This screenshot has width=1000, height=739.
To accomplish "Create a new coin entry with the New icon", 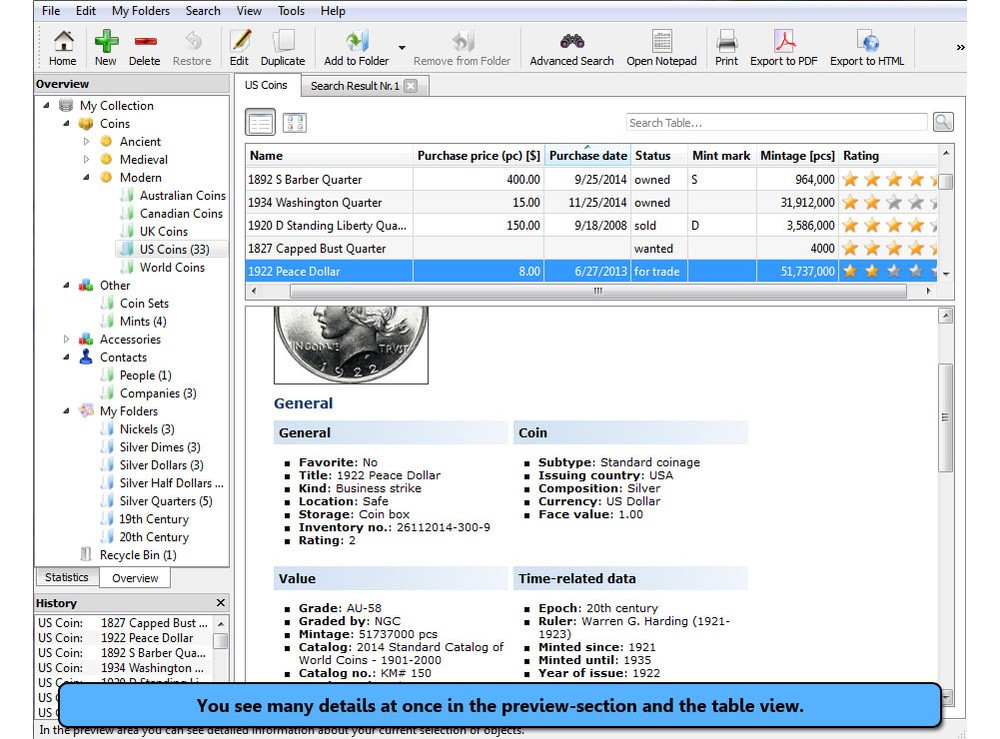I will (105, 47).
